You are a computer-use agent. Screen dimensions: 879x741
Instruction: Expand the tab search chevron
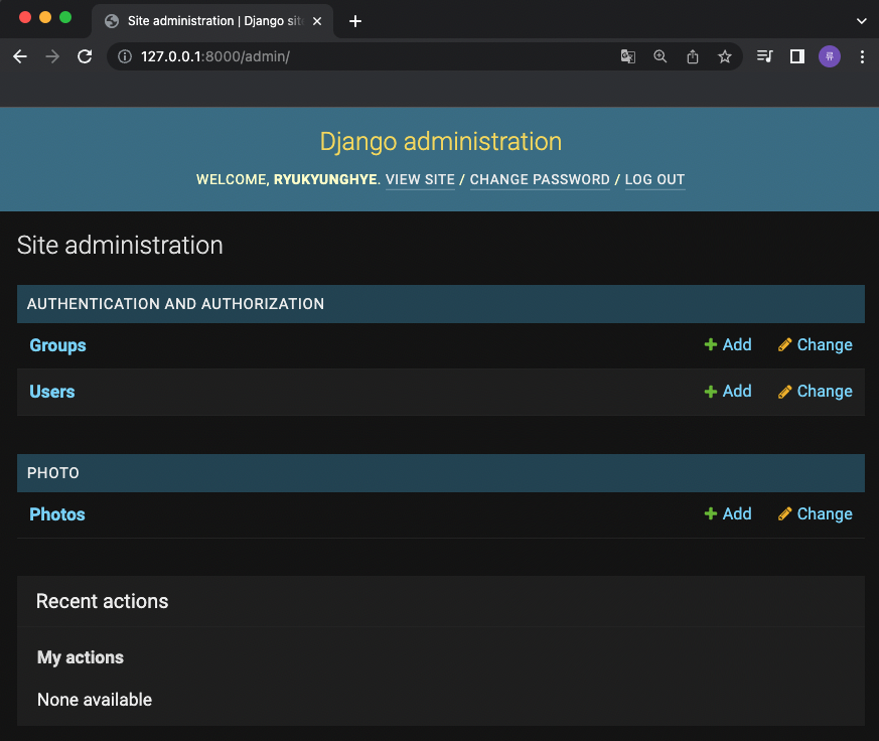[x=862, y=21]
